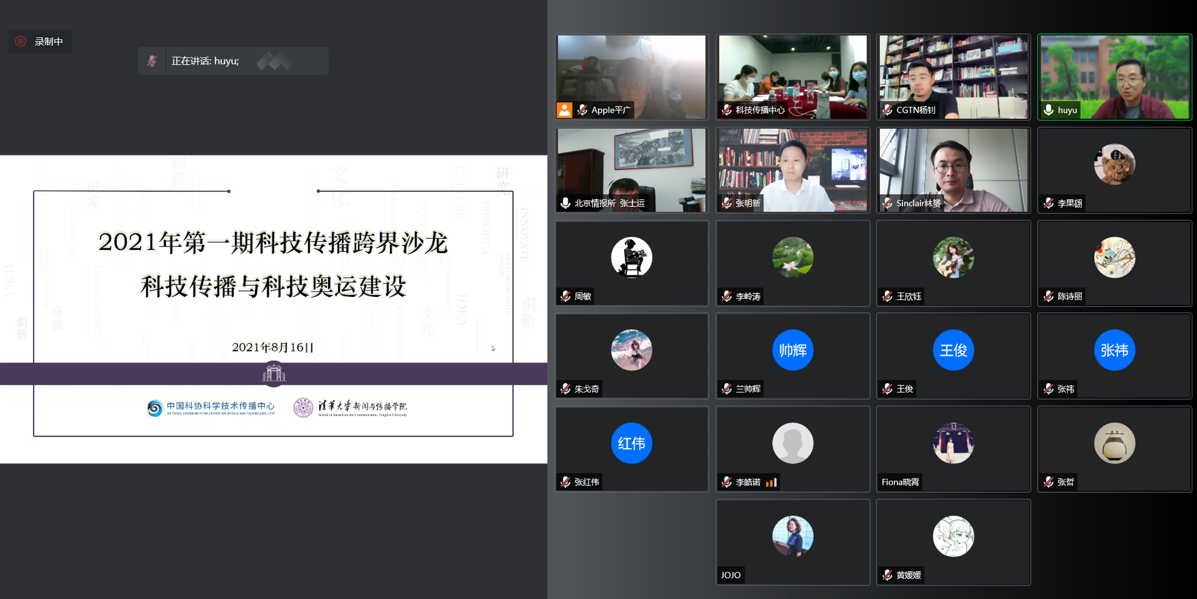Screen dimensions: 1197x599
Task: Click the red recording indicator icon
Action: 20,41
